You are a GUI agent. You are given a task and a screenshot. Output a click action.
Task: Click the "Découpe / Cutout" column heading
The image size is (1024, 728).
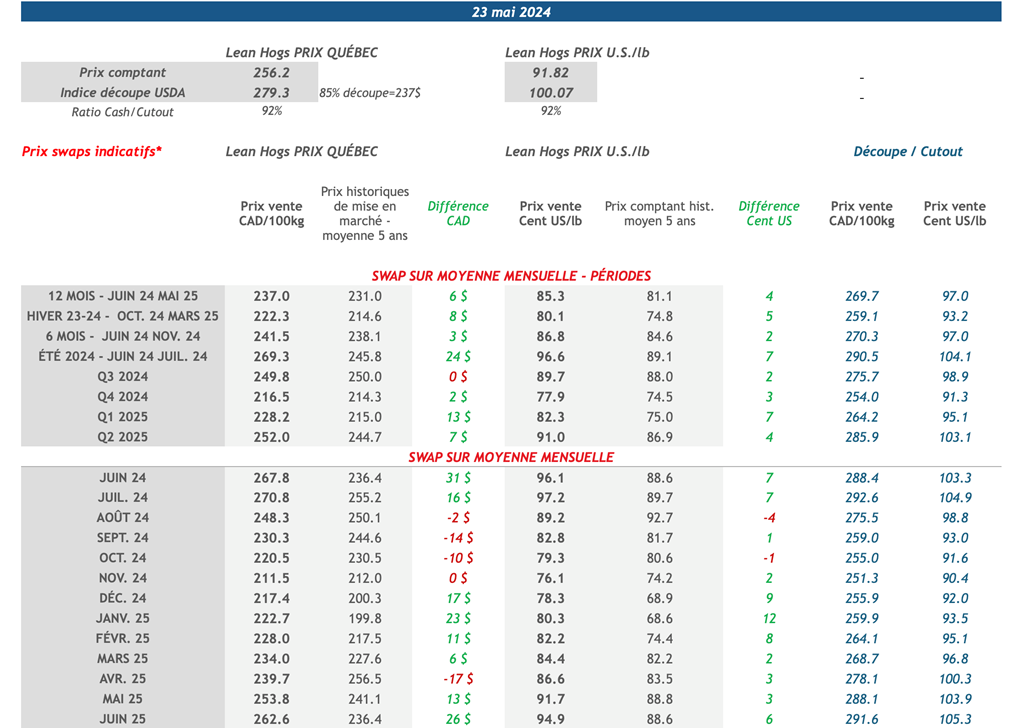point(907,152)
